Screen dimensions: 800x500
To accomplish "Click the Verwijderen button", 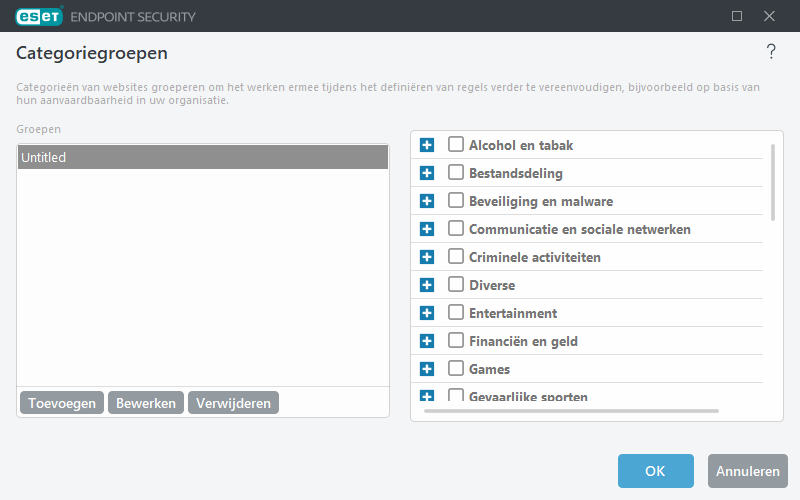I will click(233, 403).
